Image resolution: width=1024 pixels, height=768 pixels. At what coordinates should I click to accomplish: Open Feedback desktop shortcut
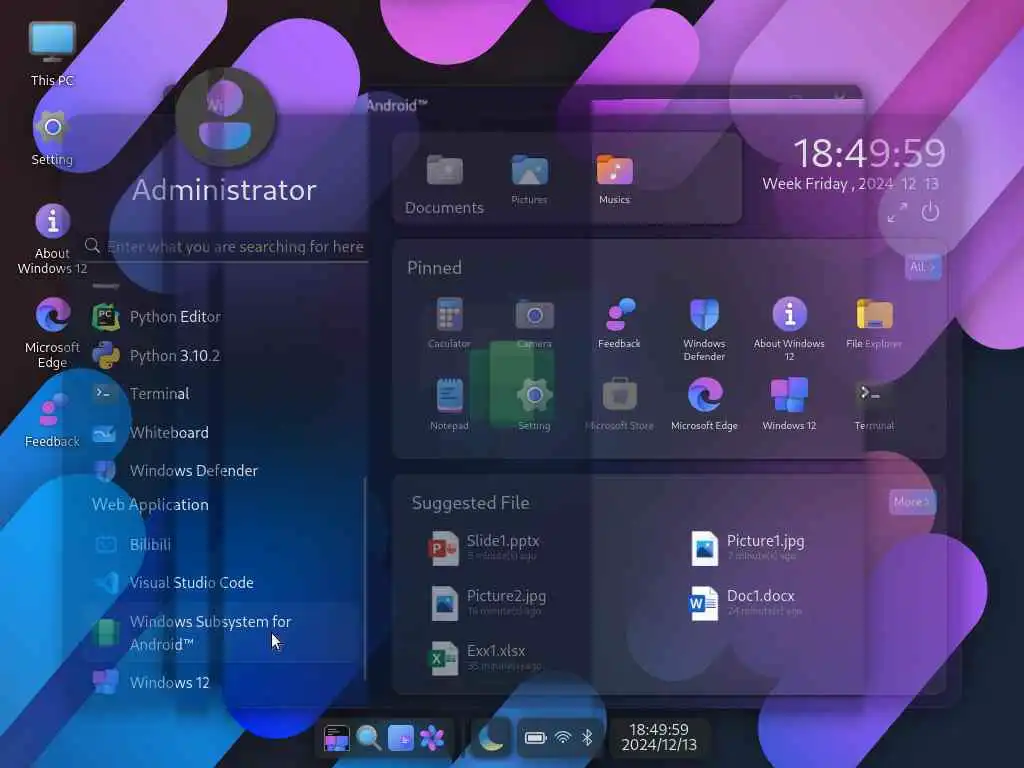tap(52, 421)
